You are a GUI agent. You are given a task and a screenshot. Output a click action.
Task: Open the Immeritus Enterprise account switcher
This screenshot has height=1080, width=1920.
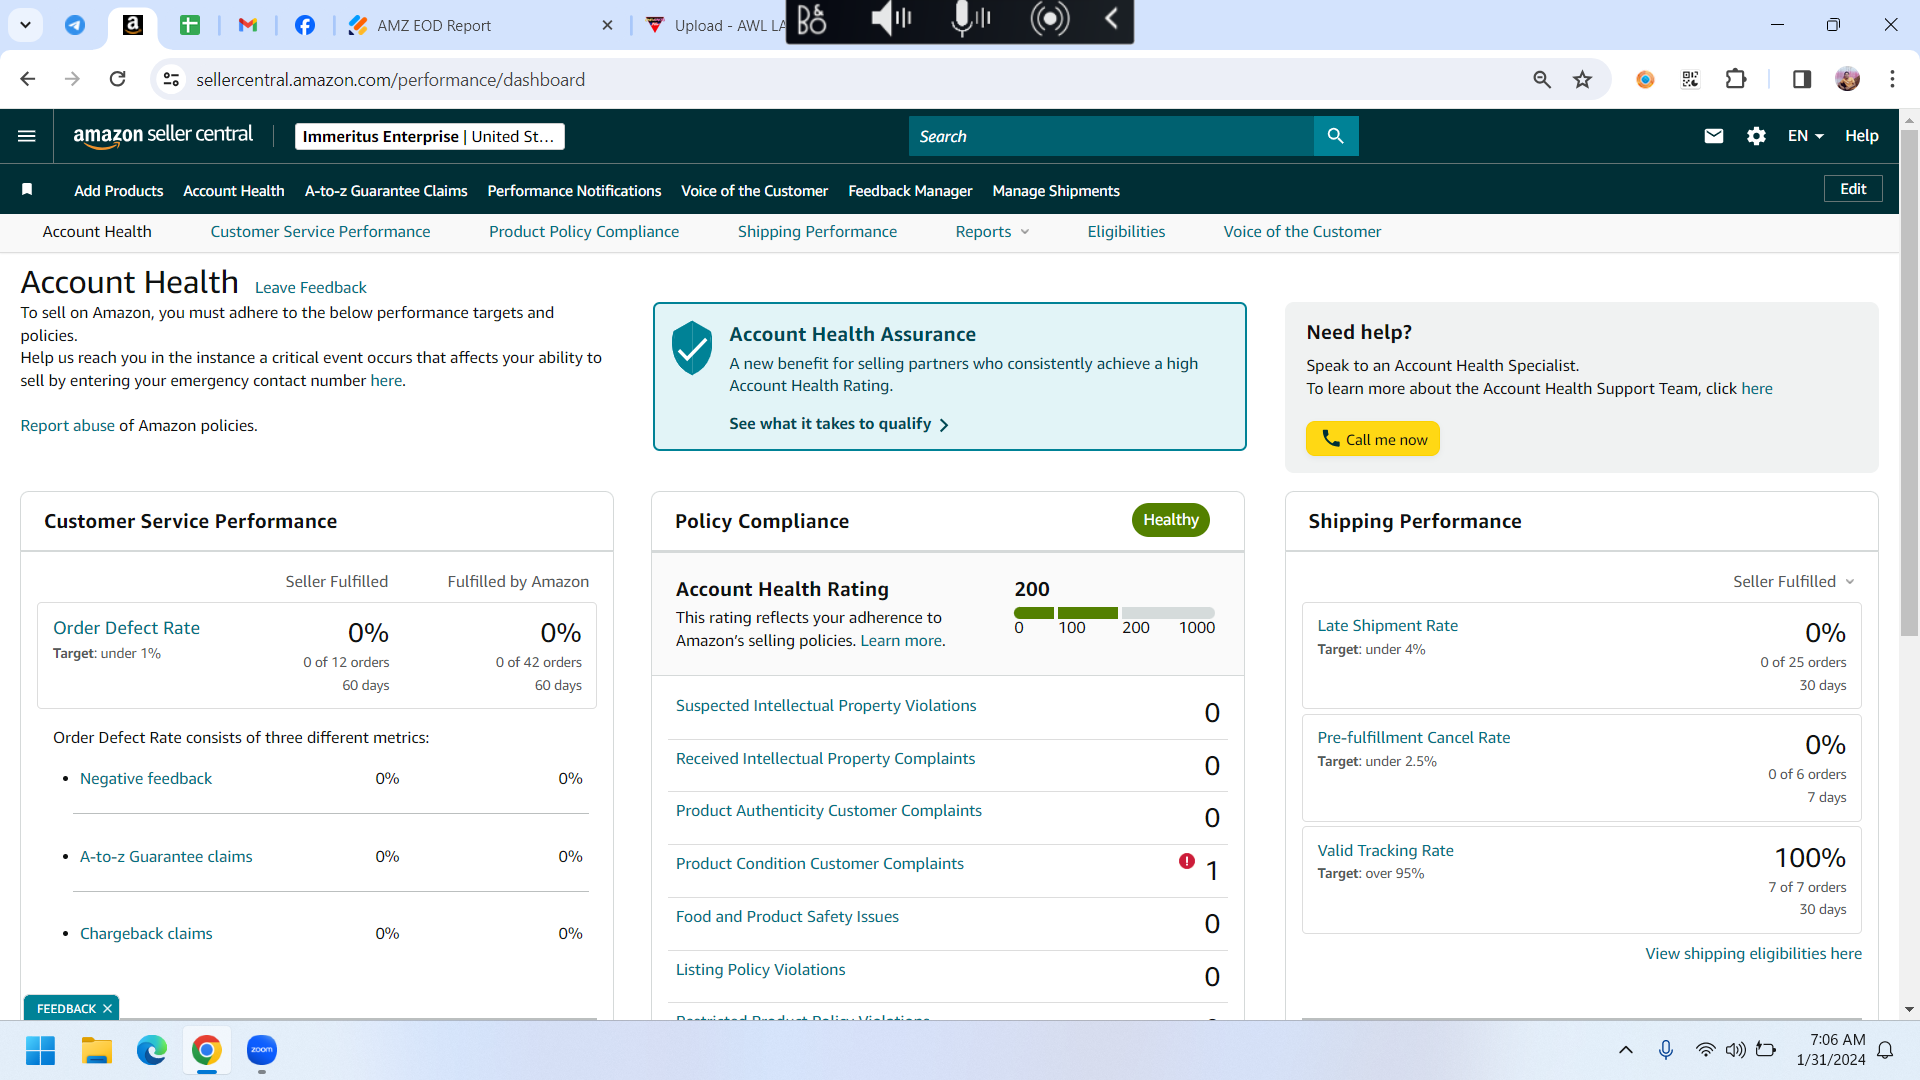click(430, 136)
